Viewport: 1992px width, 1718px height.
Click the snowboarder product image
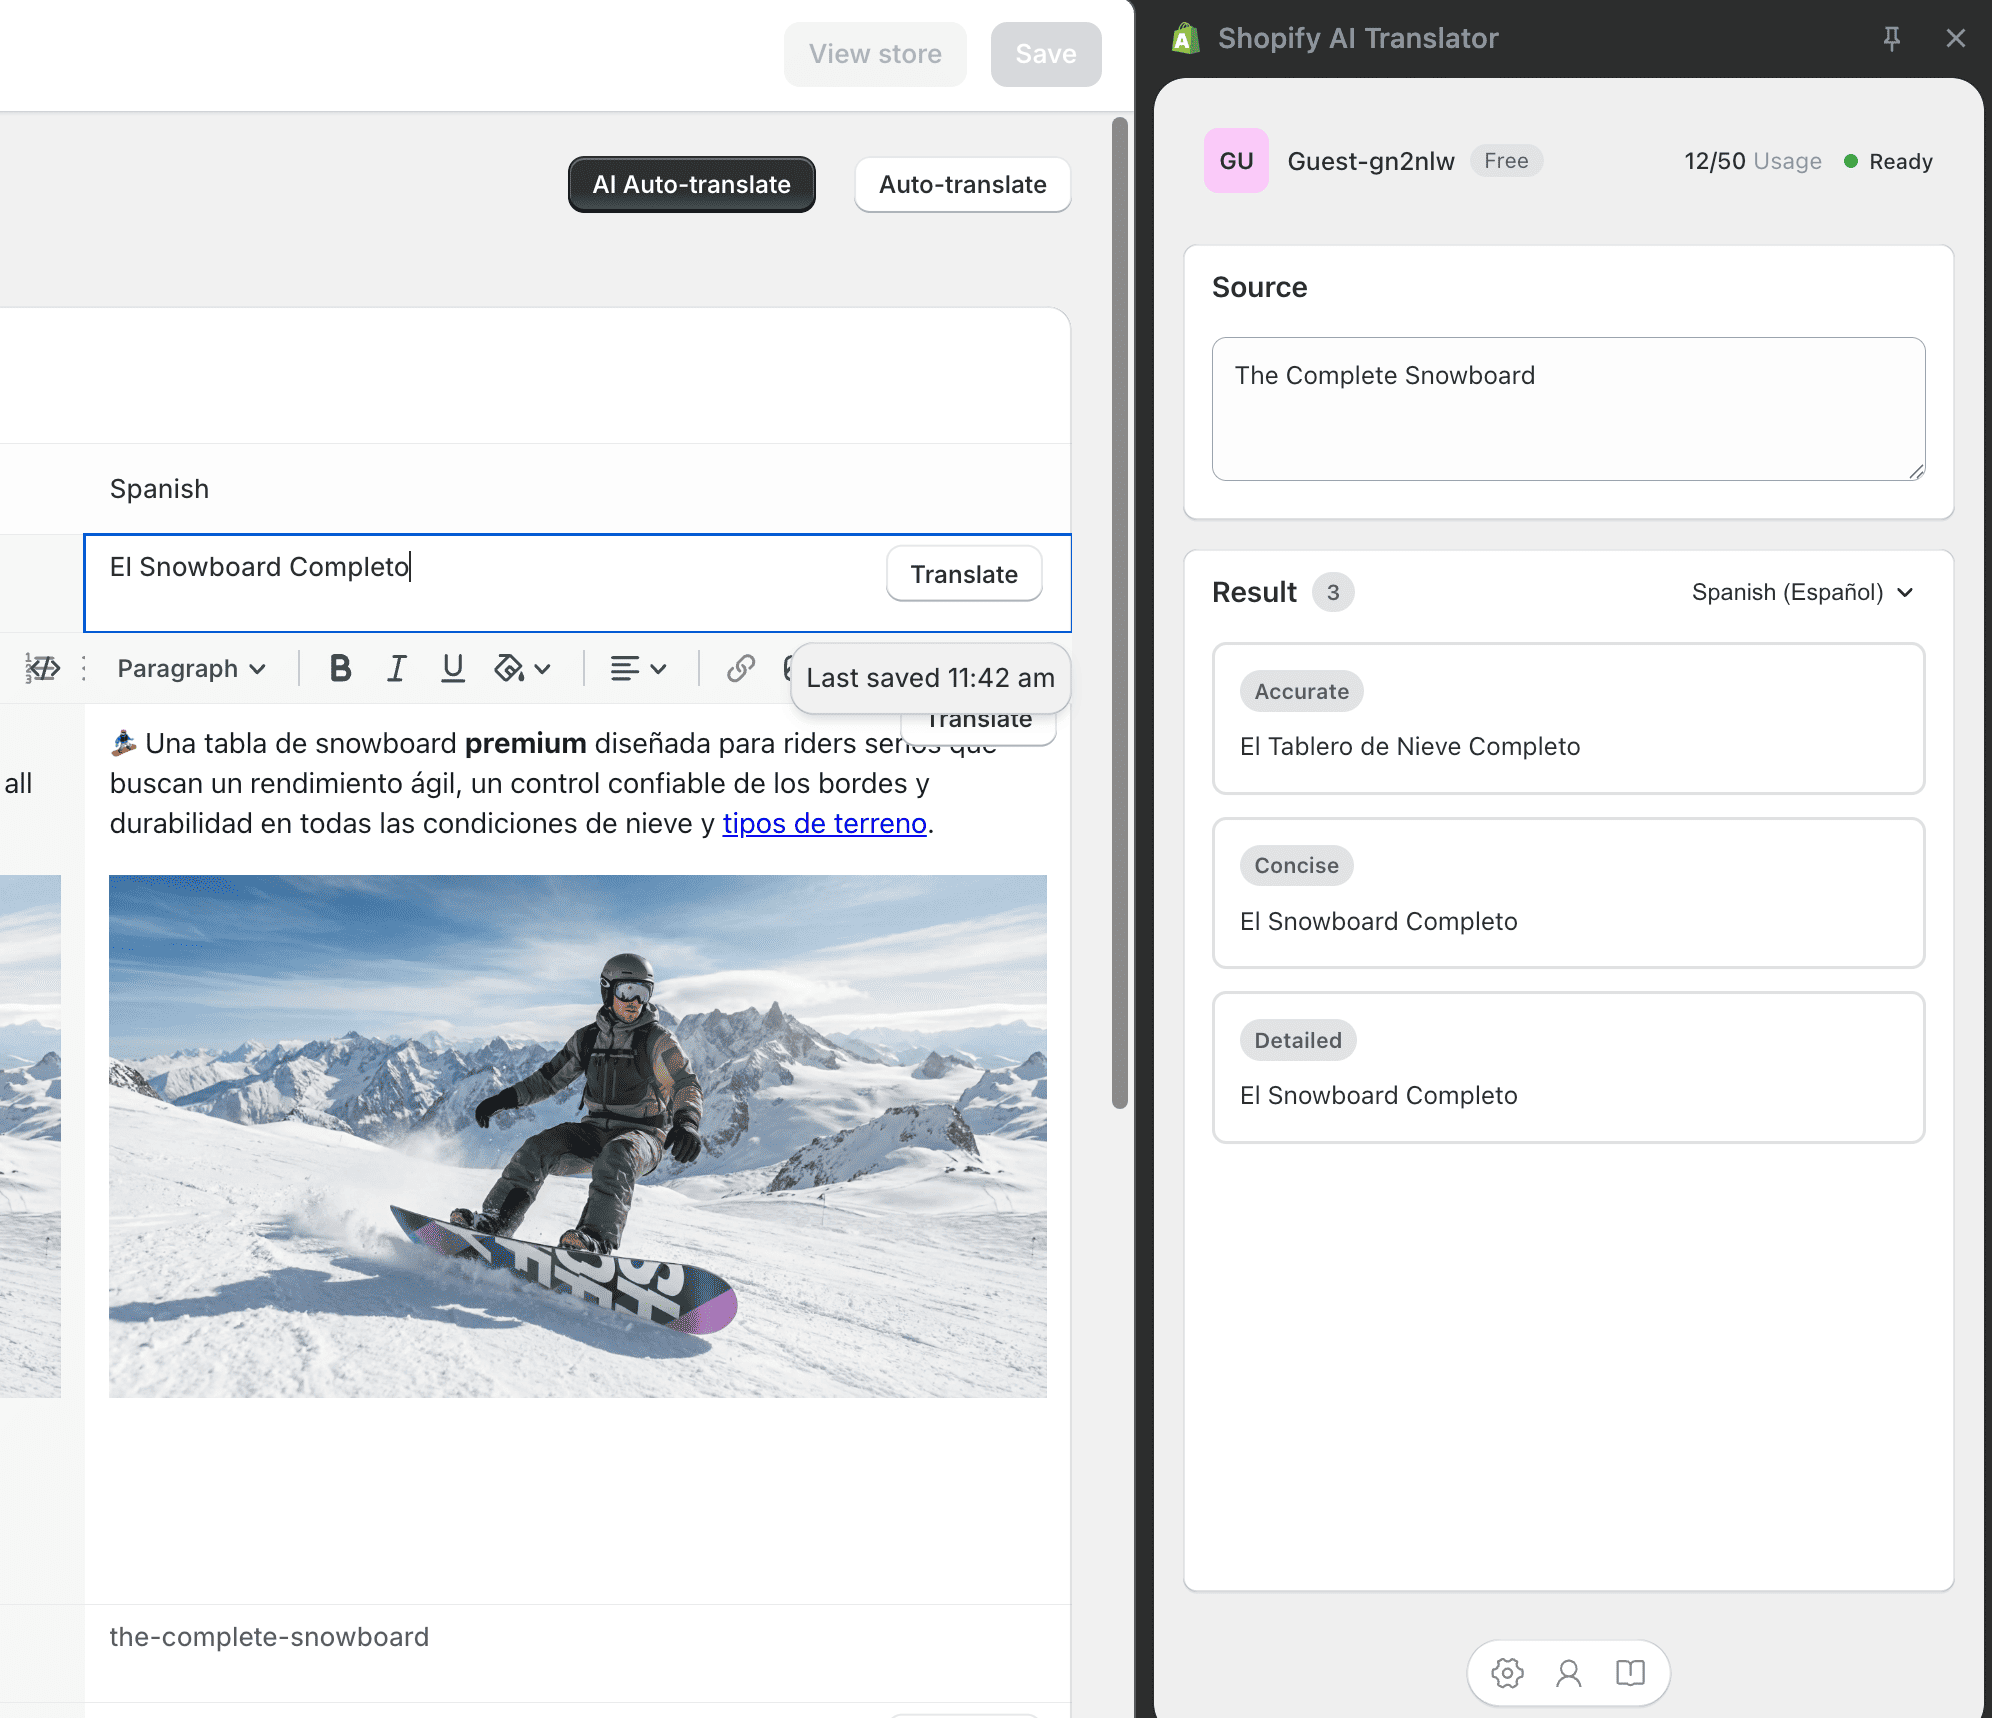click(577, 1135)
